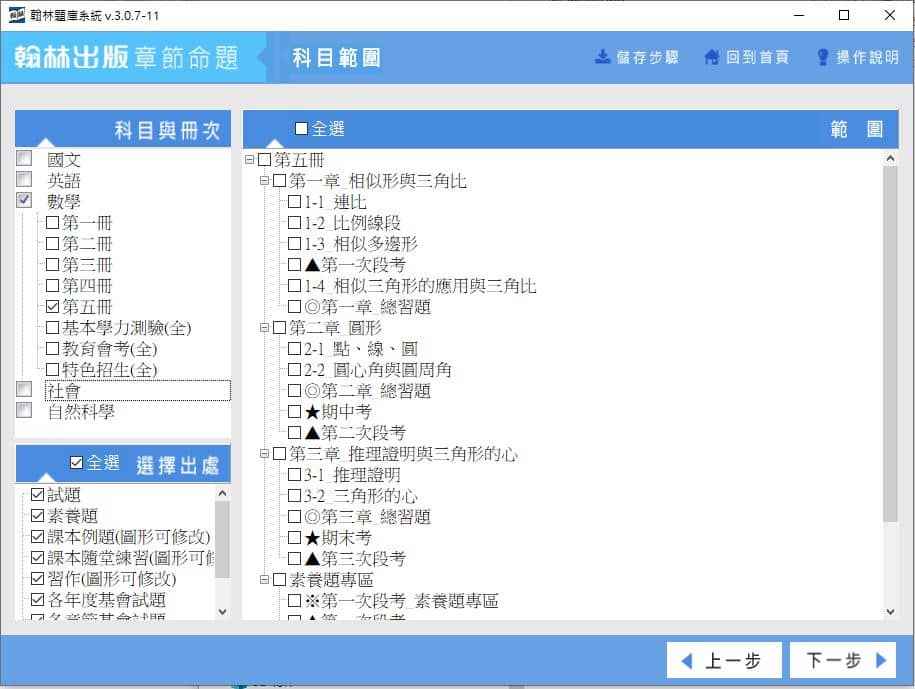Collapse the 第一章 相似形與三角比 node
The height and width of the screenshot is (689, 915).
(264, 181)
